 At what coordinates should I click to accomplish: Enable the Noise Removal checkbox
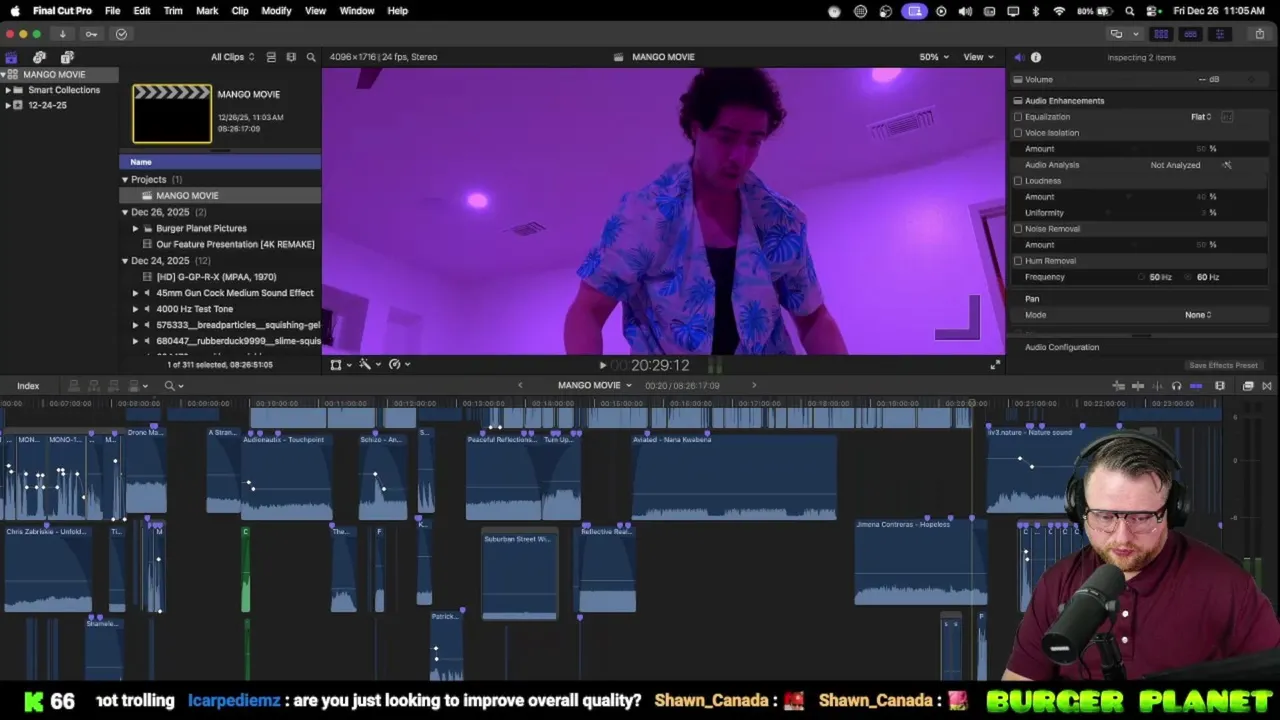click(x=1018, y=229)
